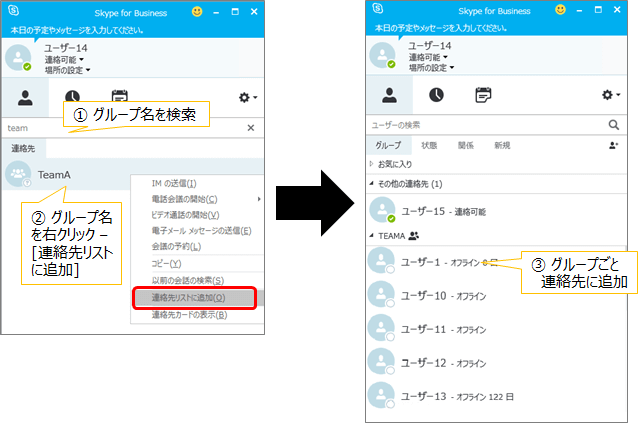Viewport: 638px width, 423px height.
Task: Collapse the TEAMA group
Action: click(x=371, y=235)
